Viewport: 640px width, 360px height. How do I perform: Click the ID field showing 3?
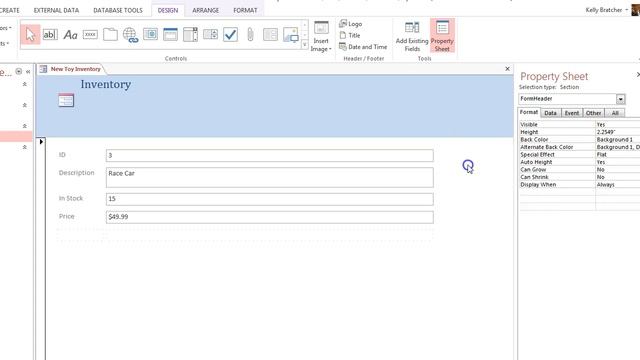(269, 156)
